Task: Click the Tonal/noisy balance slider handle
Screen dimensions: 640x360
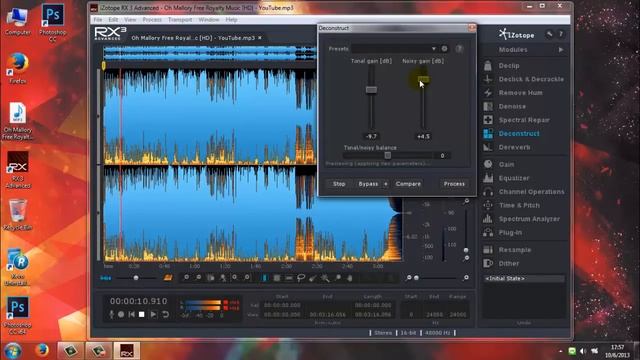Action: click(x=388, y=155)
